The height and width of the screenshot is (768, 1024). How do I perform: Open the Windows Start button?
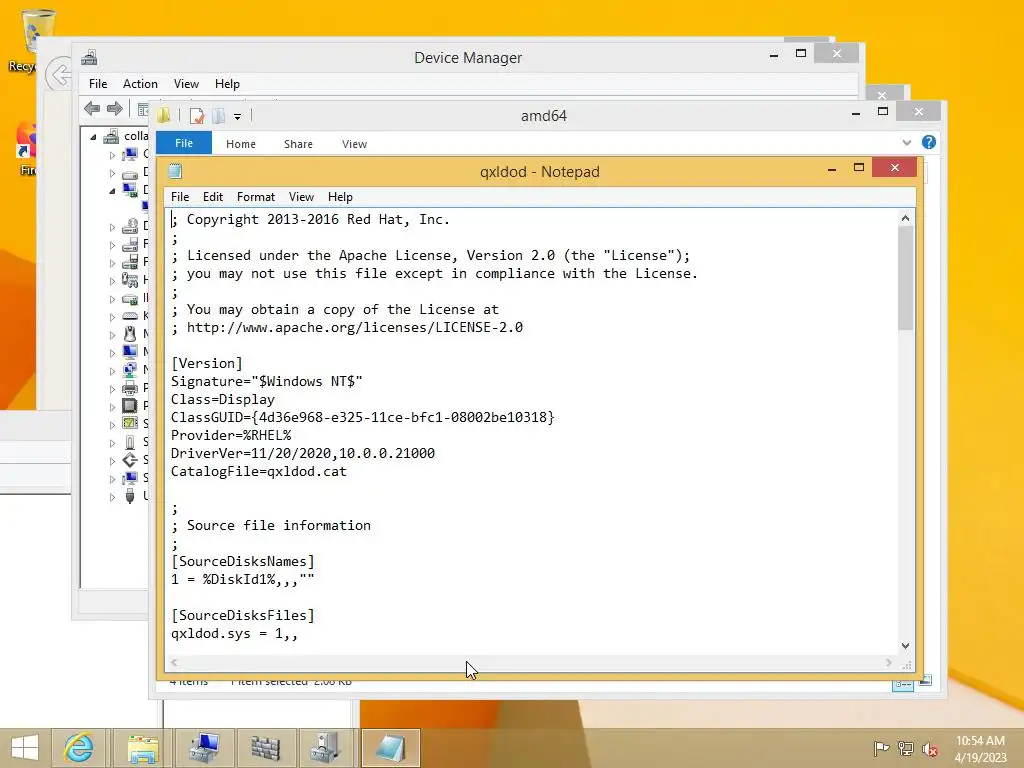(25, 748)
